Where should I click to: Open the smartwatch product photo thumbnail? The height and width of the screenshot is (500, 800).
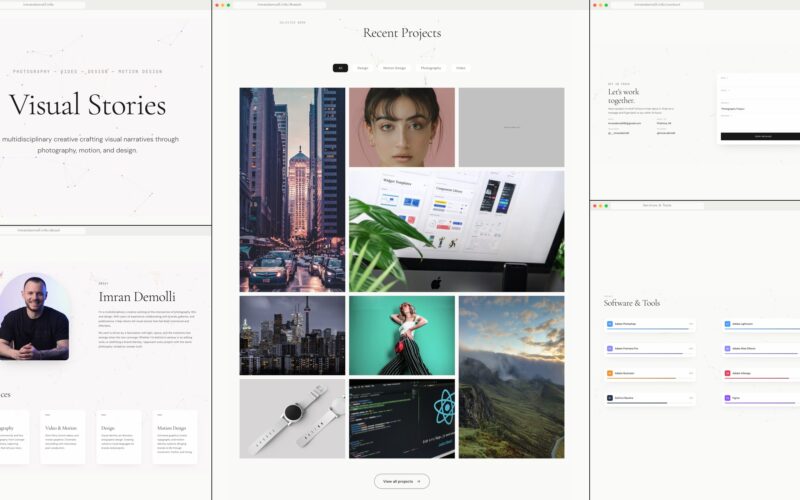[x=292, y=418]
